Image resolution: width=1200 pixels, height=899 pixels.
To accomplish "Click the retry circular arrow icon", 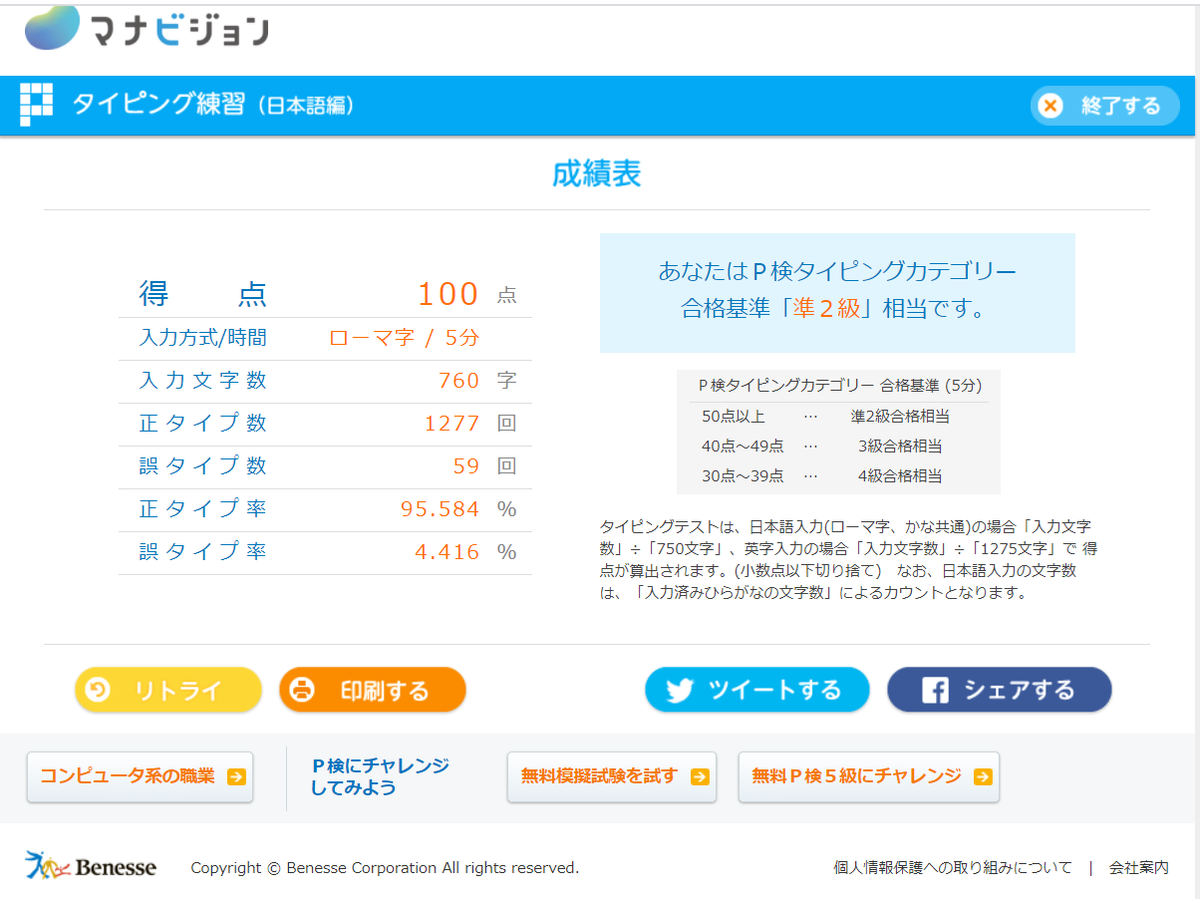I will [98, 690].
